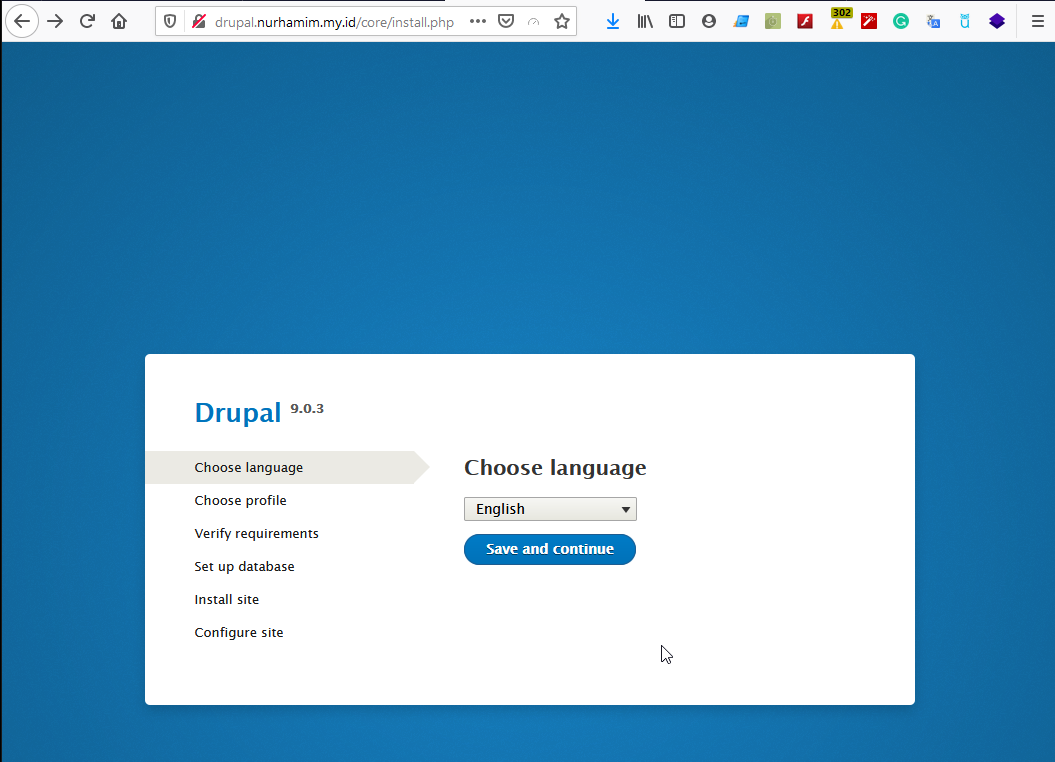
Task: Bookmark this page with the star icon
Action: [562, 21]
